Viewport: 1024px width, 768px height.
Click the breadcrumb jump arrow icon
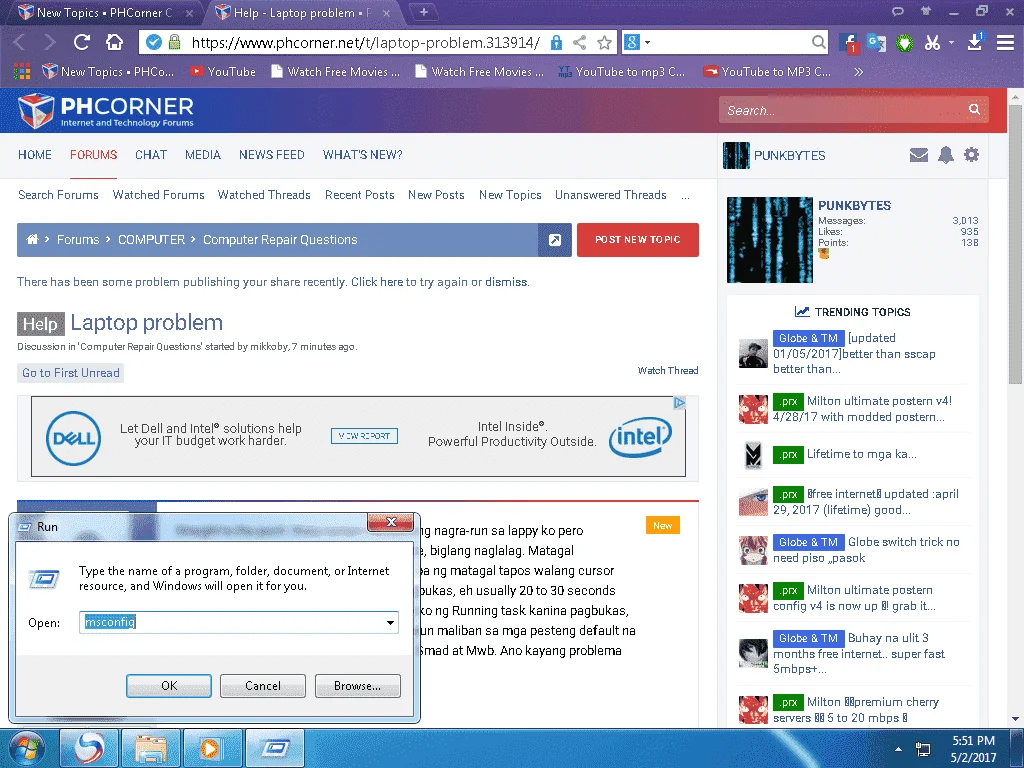coord(554,240)
